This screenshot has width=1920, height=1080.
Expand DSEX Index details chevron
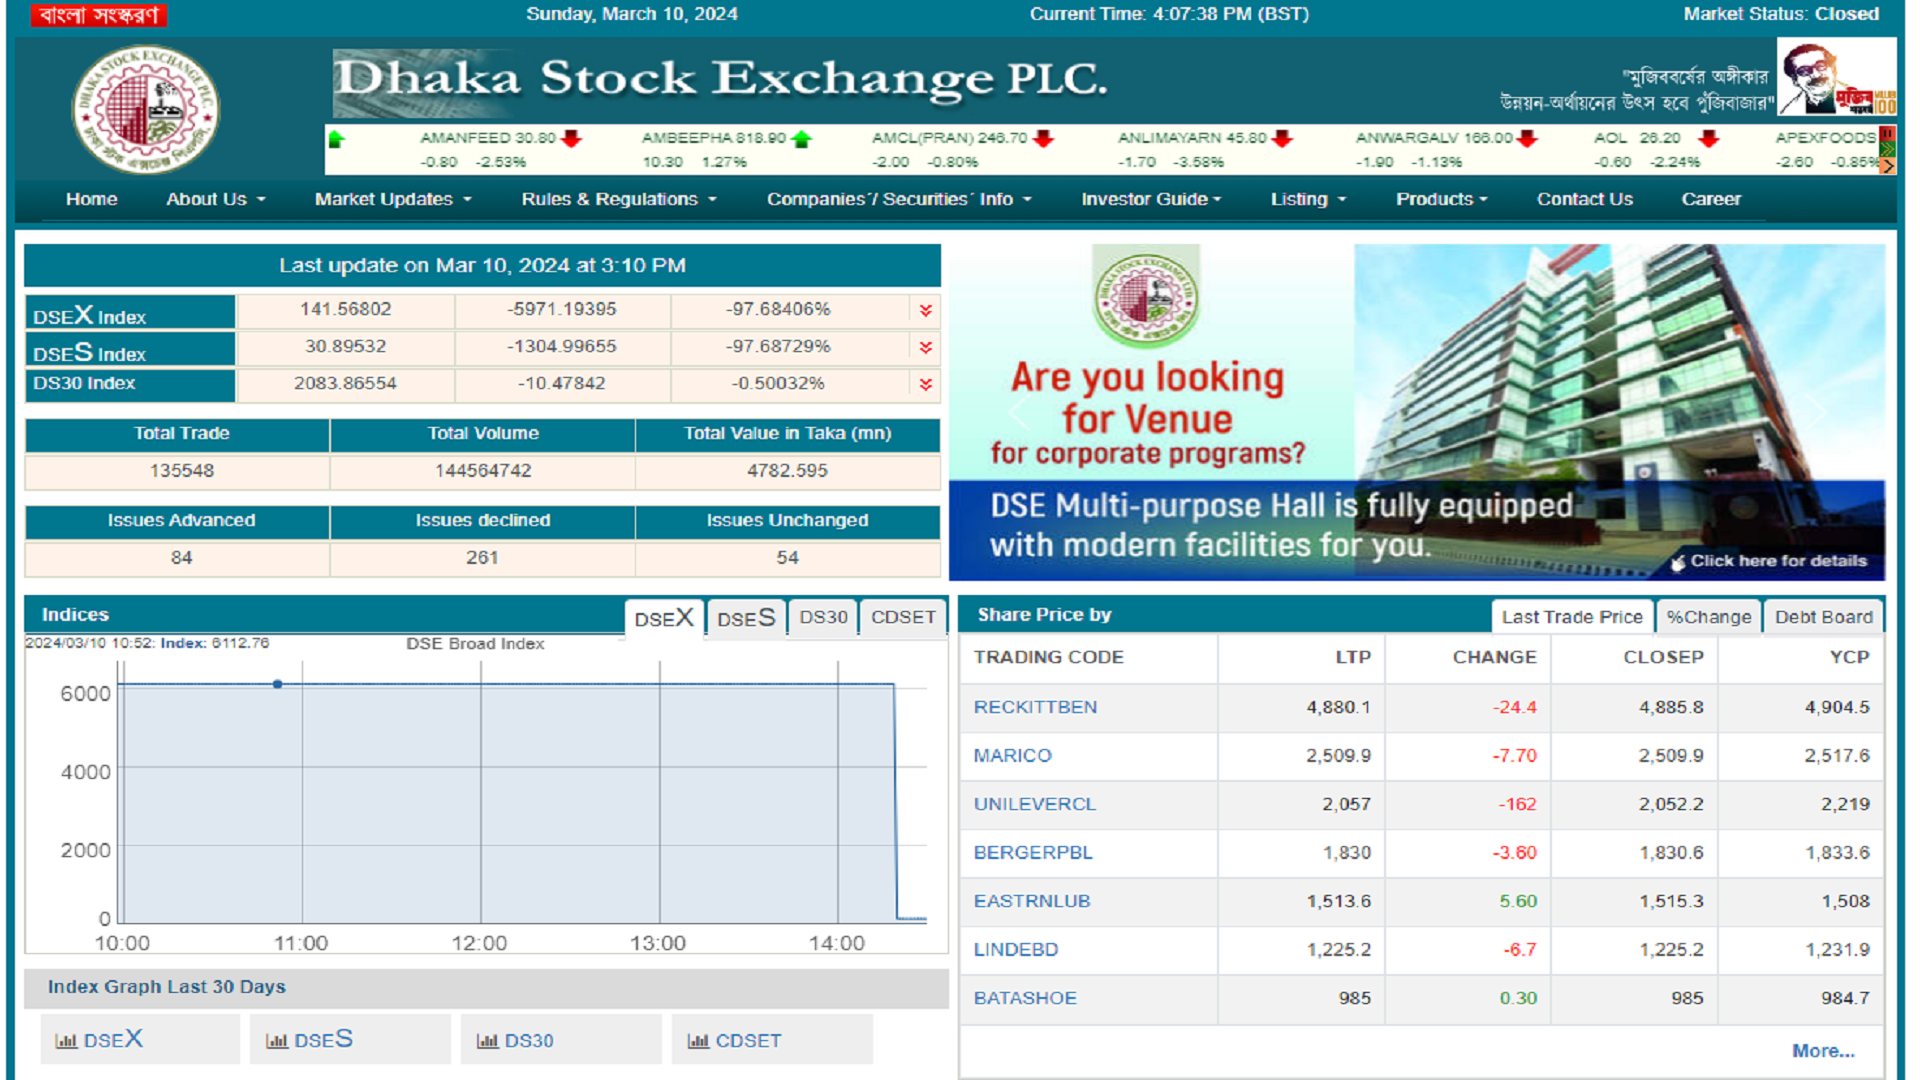click(925, 311)
